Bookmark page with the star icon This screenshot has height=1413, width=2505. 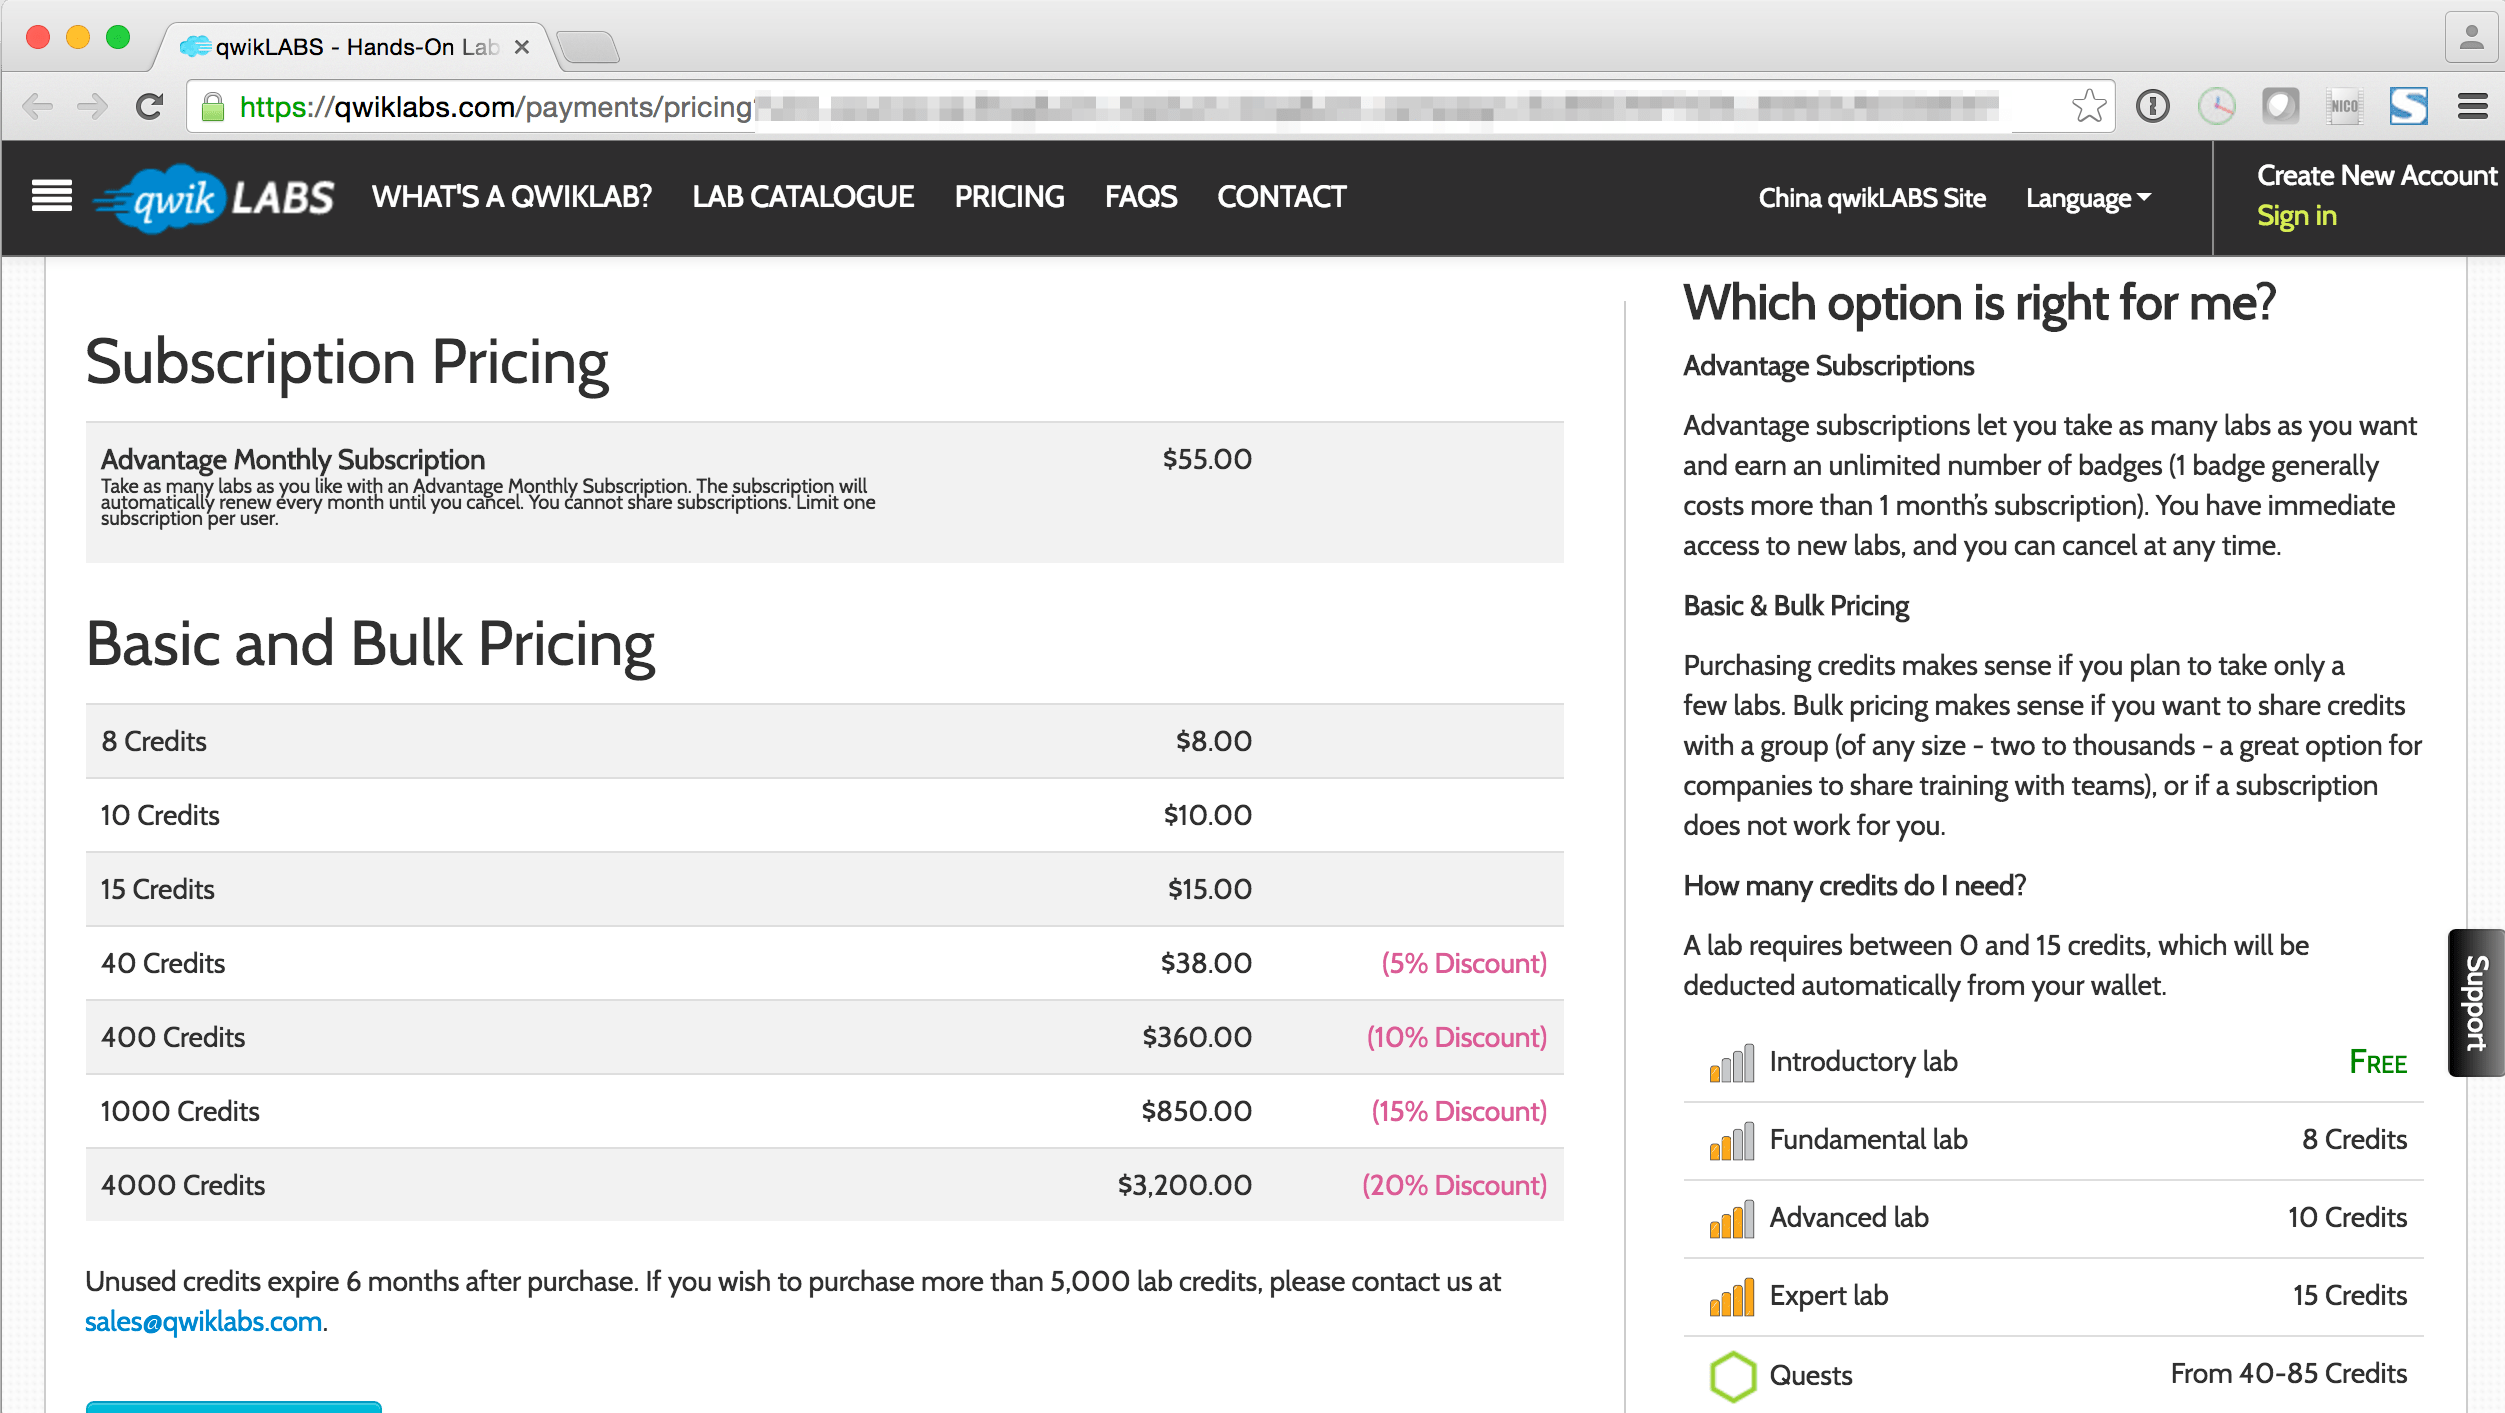[x=2088, y=106]
